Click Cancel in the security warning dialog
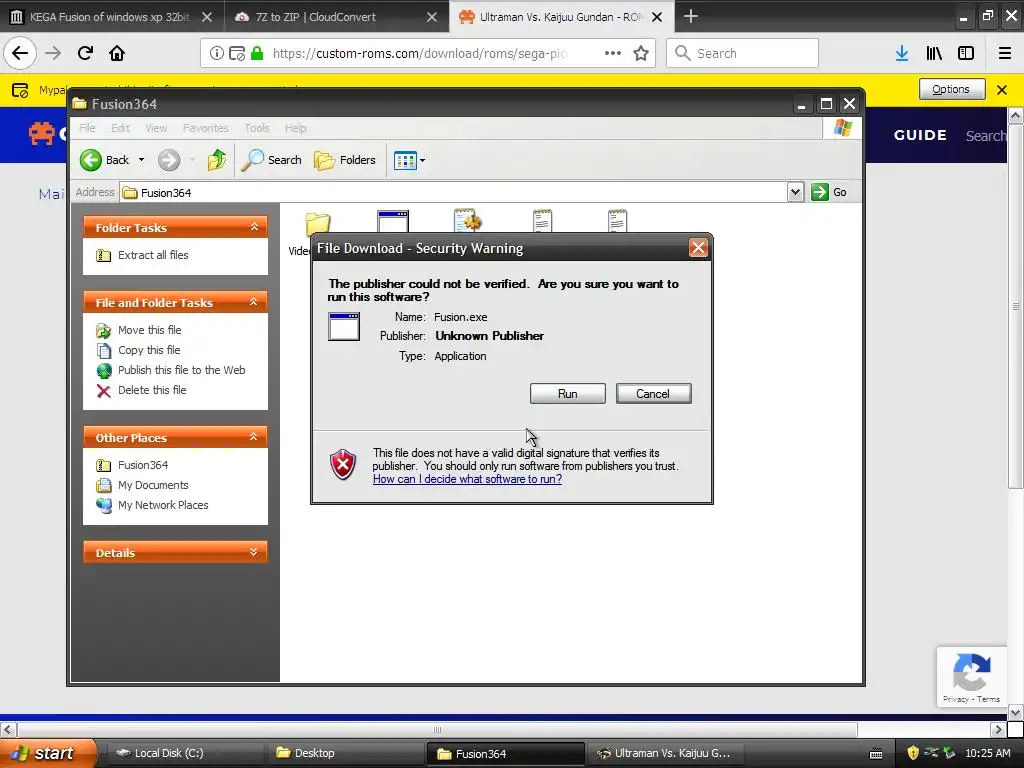The width and height of the screenshot is (1024, 768). pyautogui.click(x=653, y=394)
